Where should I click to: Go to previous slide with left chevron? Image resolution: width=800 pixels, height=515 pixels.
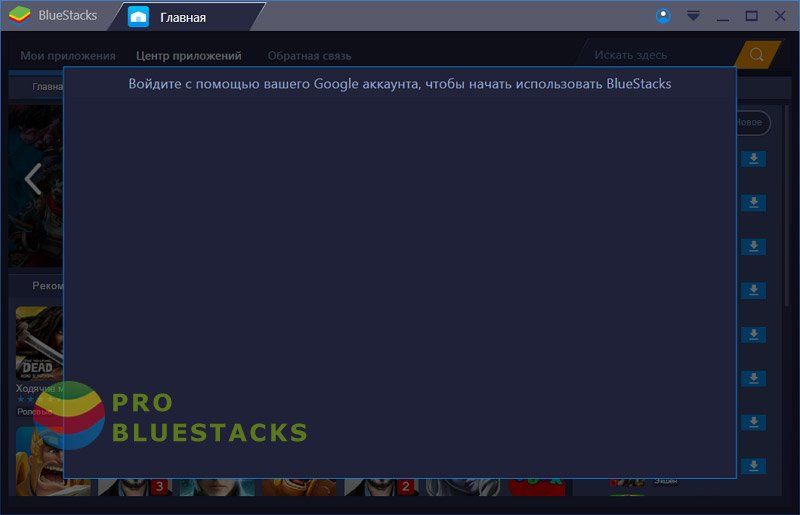pyautogui.click(x=32, y=180)
